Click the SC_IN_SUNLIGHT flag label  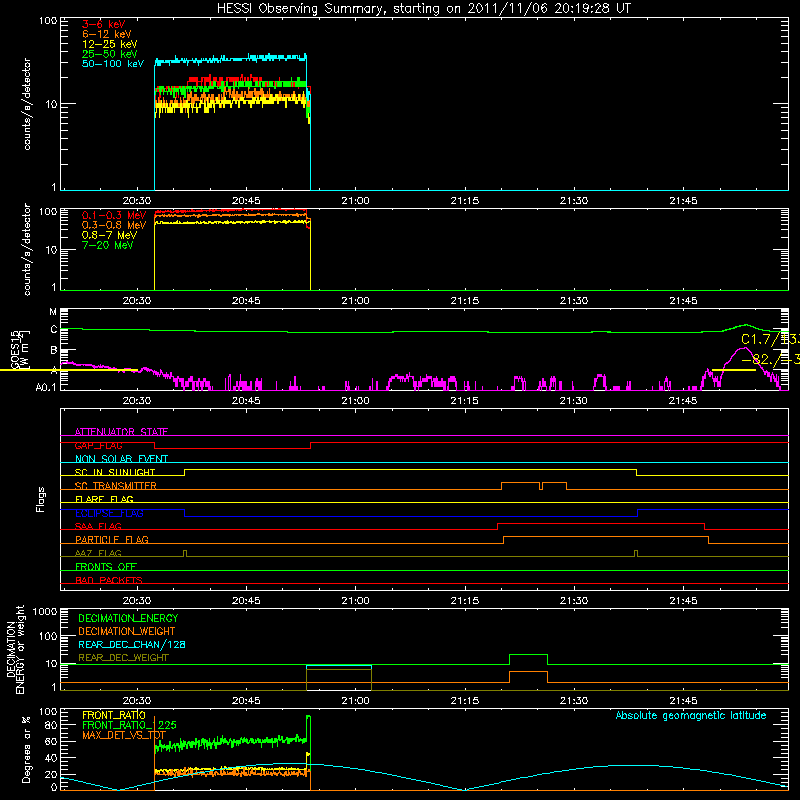(x=114, y=472)
